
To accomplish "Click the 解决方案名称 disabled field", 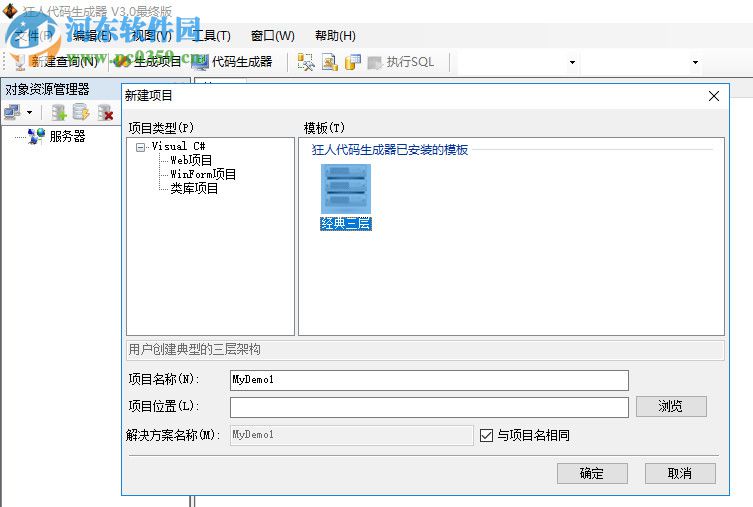I will [352, 435].
